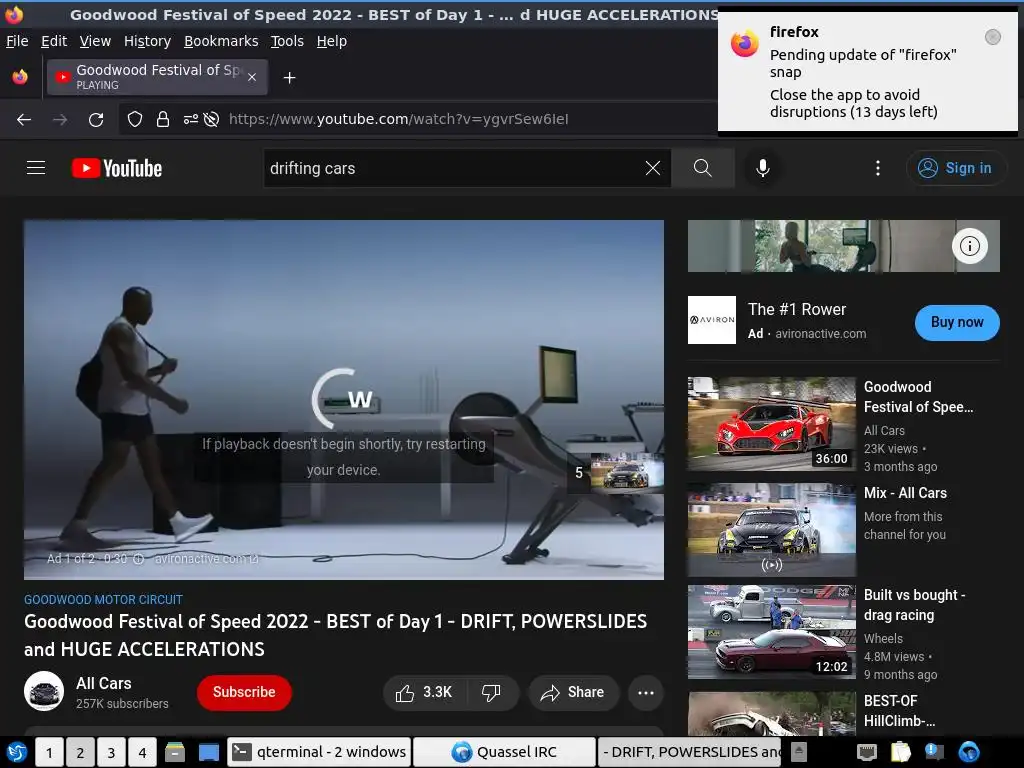
Task: Open the File menu
Action: [17, 41]
